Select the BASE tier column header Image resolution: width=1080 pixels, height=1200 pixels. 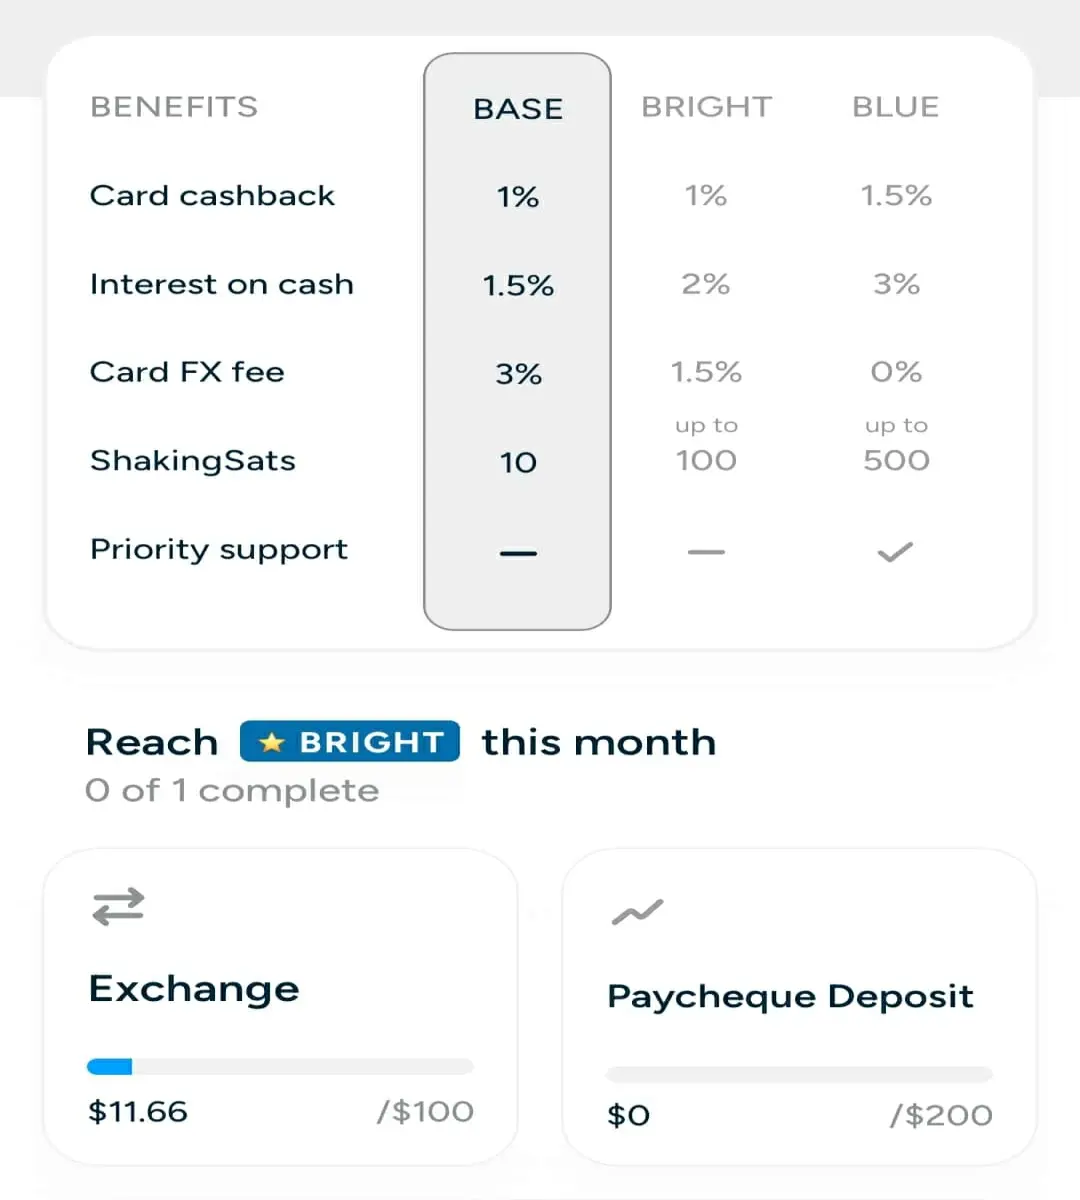click(x=518, y=108)
